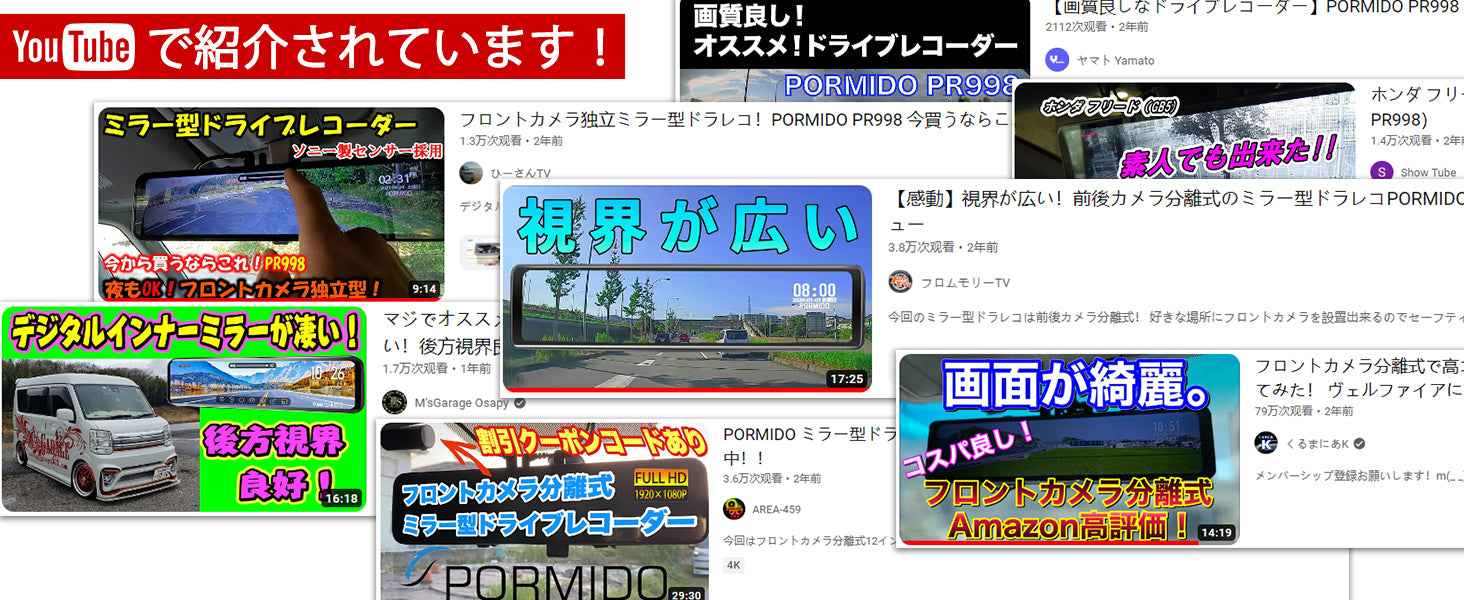Viewport: 1464px width, 600px height.
Task: Click the AREA-459 channel avatar
Action: pyautogui.click(x=734, y=509)
